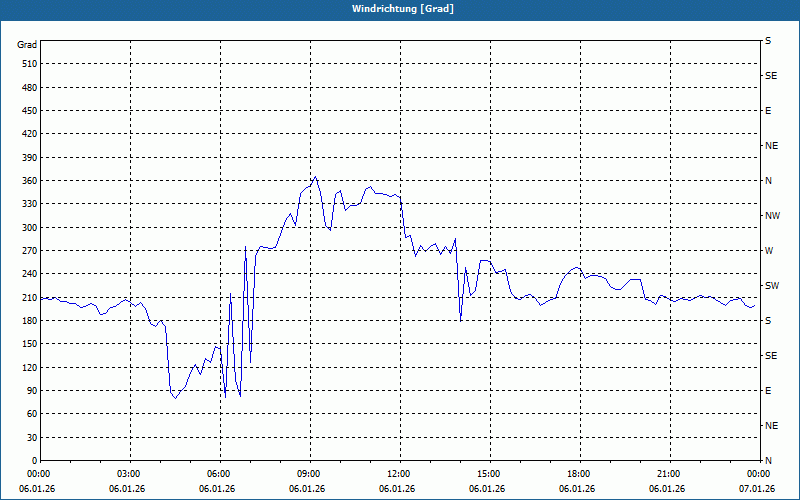Viewport: 800px width, 500px height.
Task: Click the N compass label at the 0 level
Action: 768,461
